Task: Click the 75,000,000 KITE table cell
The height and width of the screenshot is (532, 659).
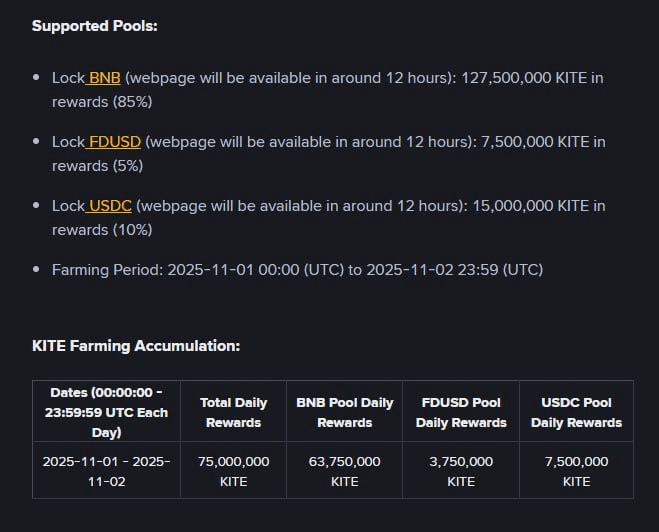Action: (x=233, y=471)
